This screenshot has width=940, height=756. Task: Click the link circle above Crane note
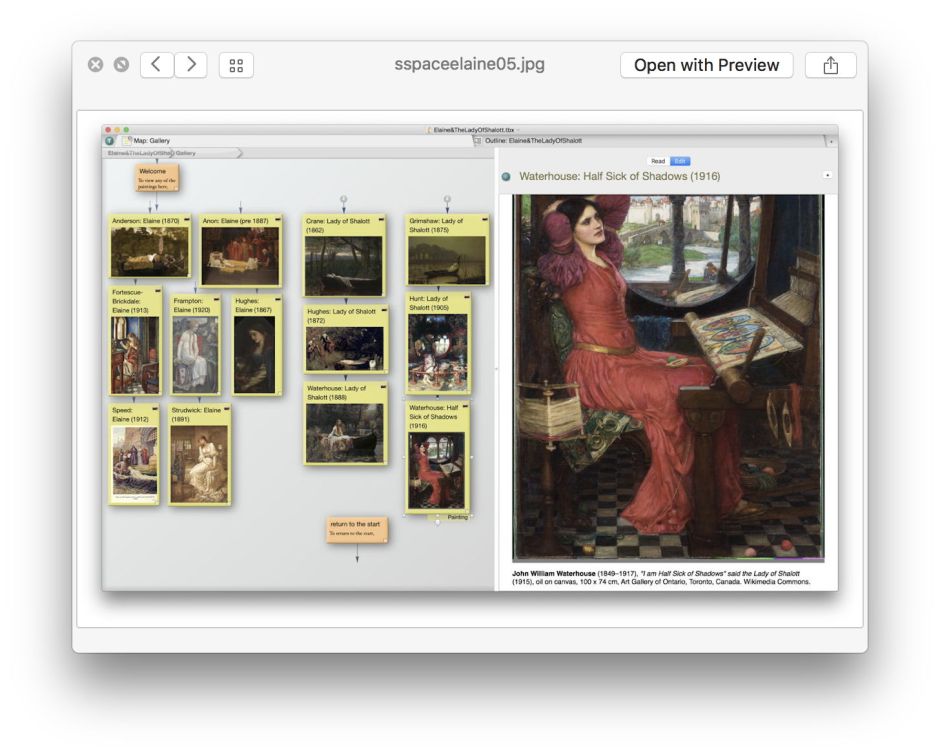[x=344, y=199]
